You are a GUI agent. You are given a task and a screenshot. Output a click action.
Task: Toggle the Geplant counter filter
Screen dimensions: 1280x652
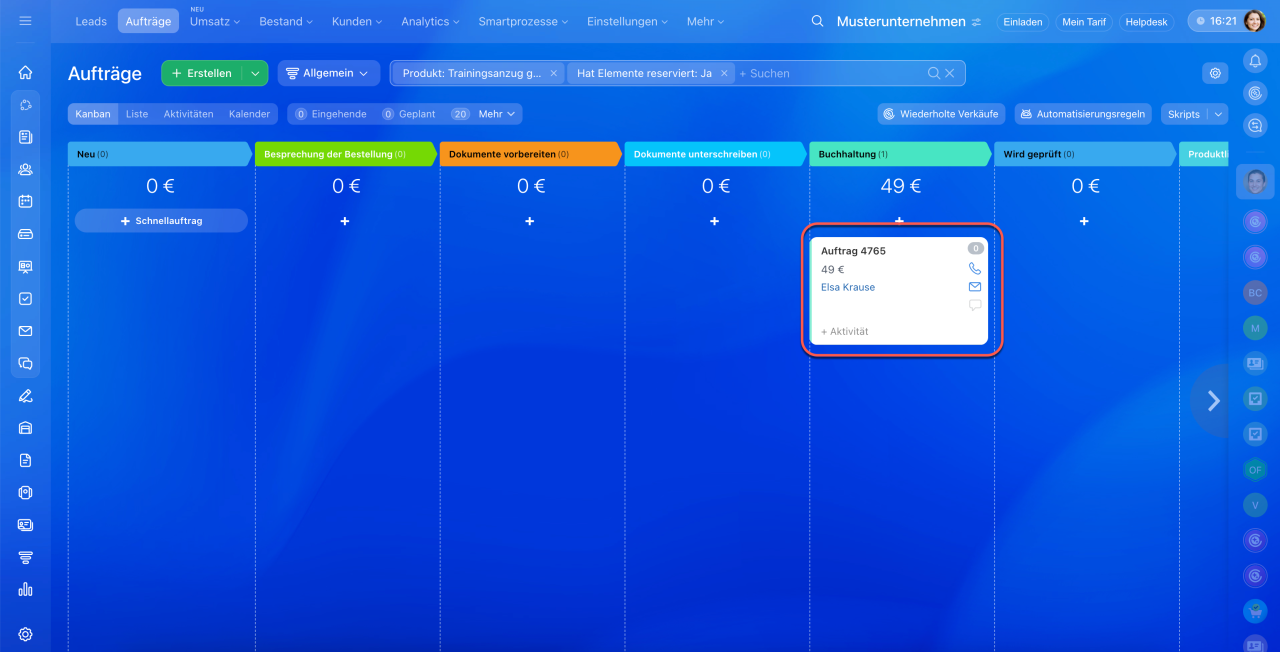(409, 114)
